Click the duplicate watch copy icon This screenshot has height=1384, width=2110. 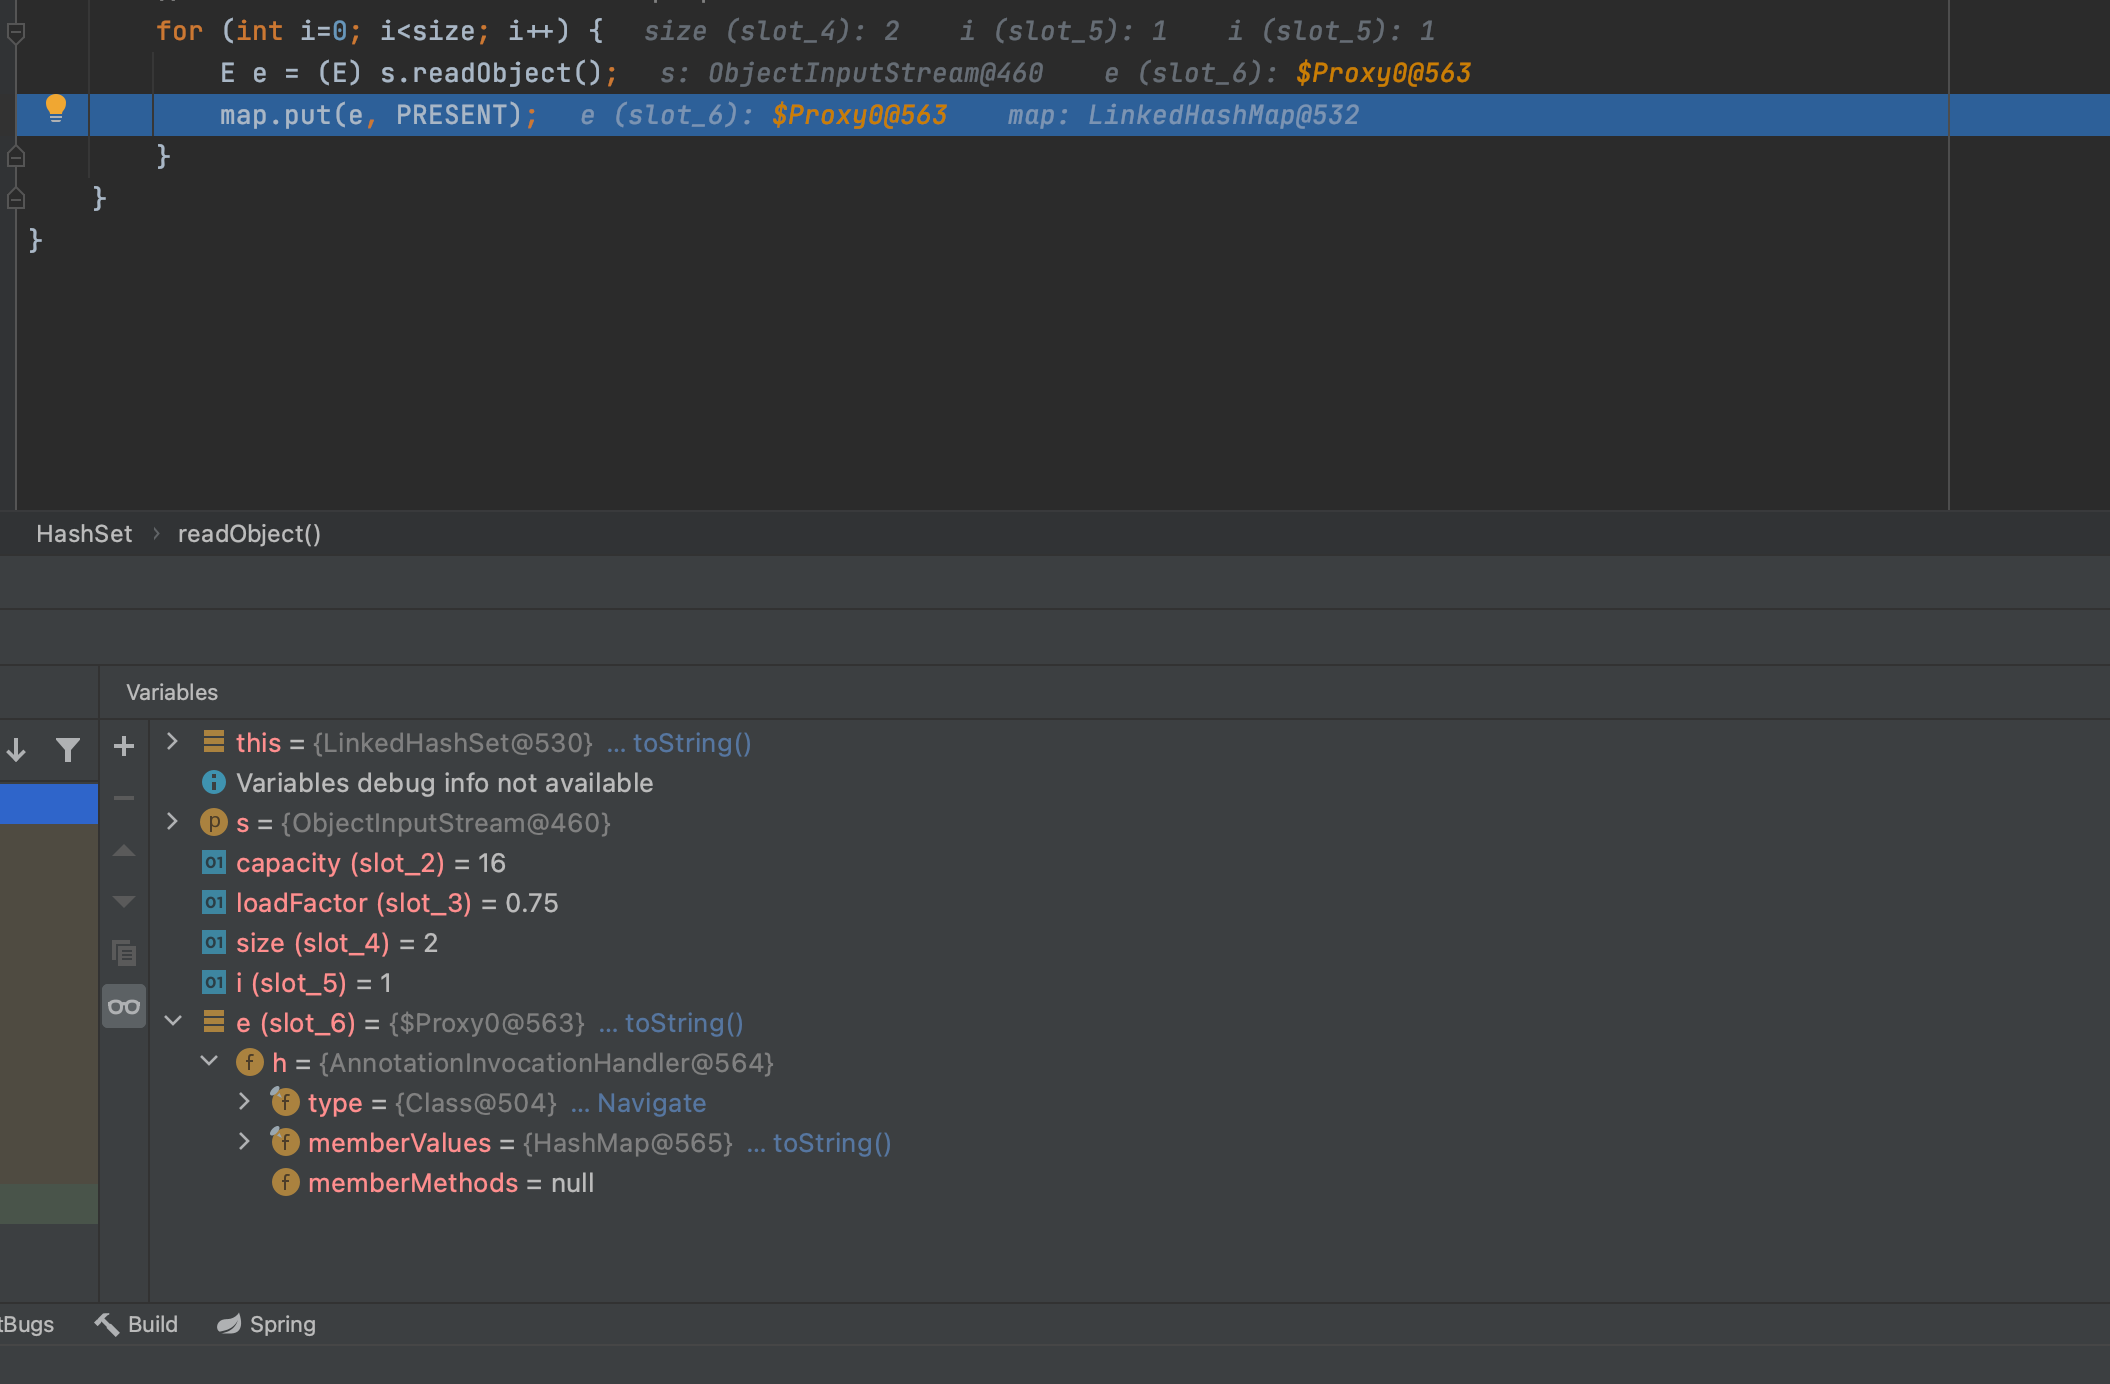click(124, 953)
